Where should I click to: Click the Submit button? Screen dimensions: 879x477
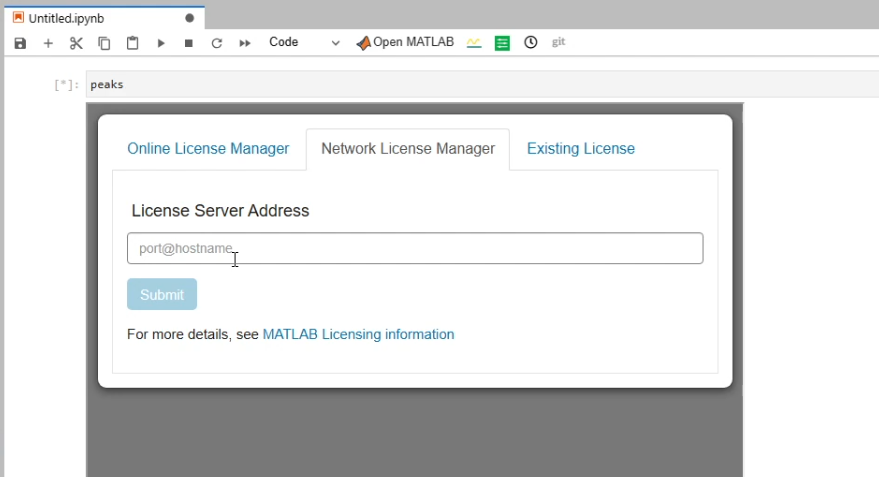click(162, 294)
